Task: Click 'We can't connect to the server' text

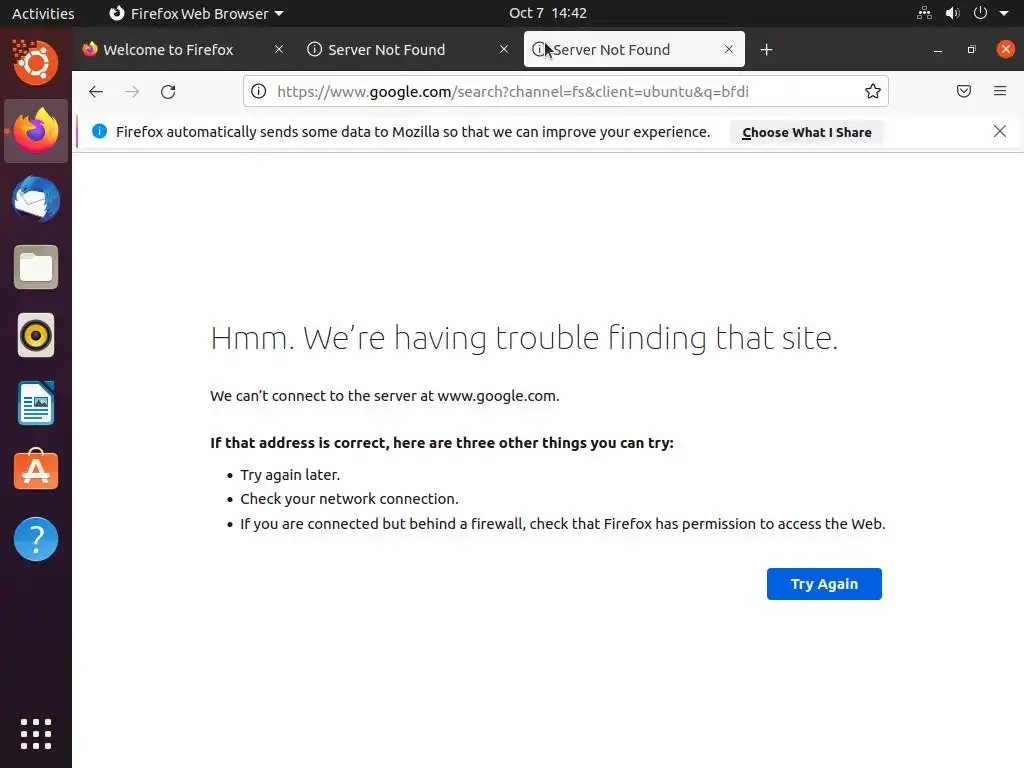Action: tap(385, 396)
